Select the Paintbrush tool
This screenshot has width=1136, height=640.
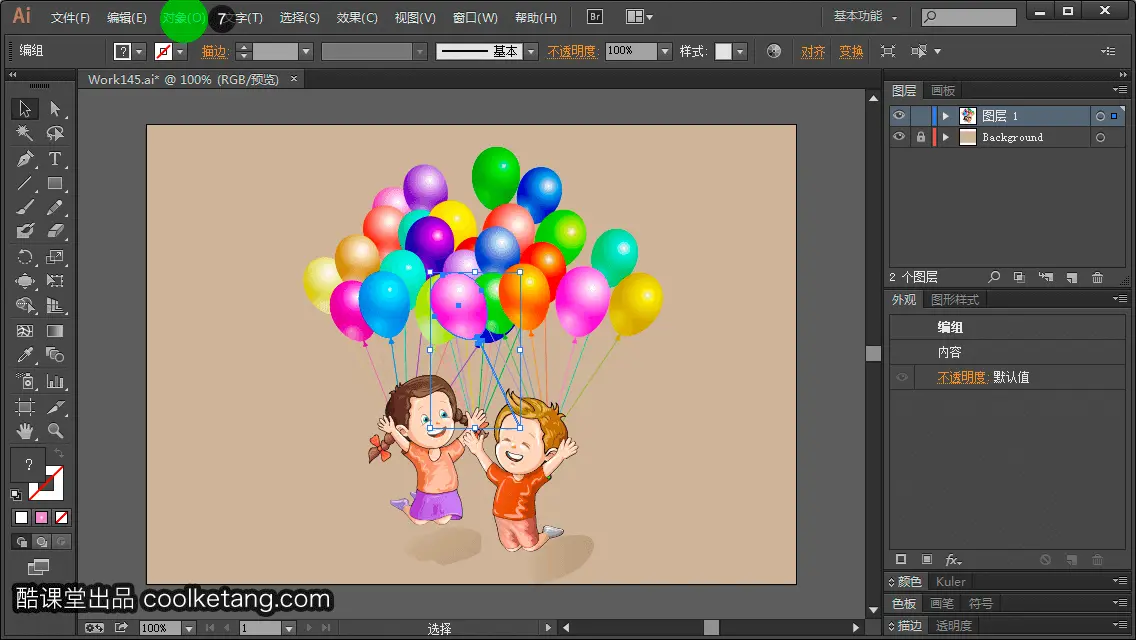click(x=25, y=207)
